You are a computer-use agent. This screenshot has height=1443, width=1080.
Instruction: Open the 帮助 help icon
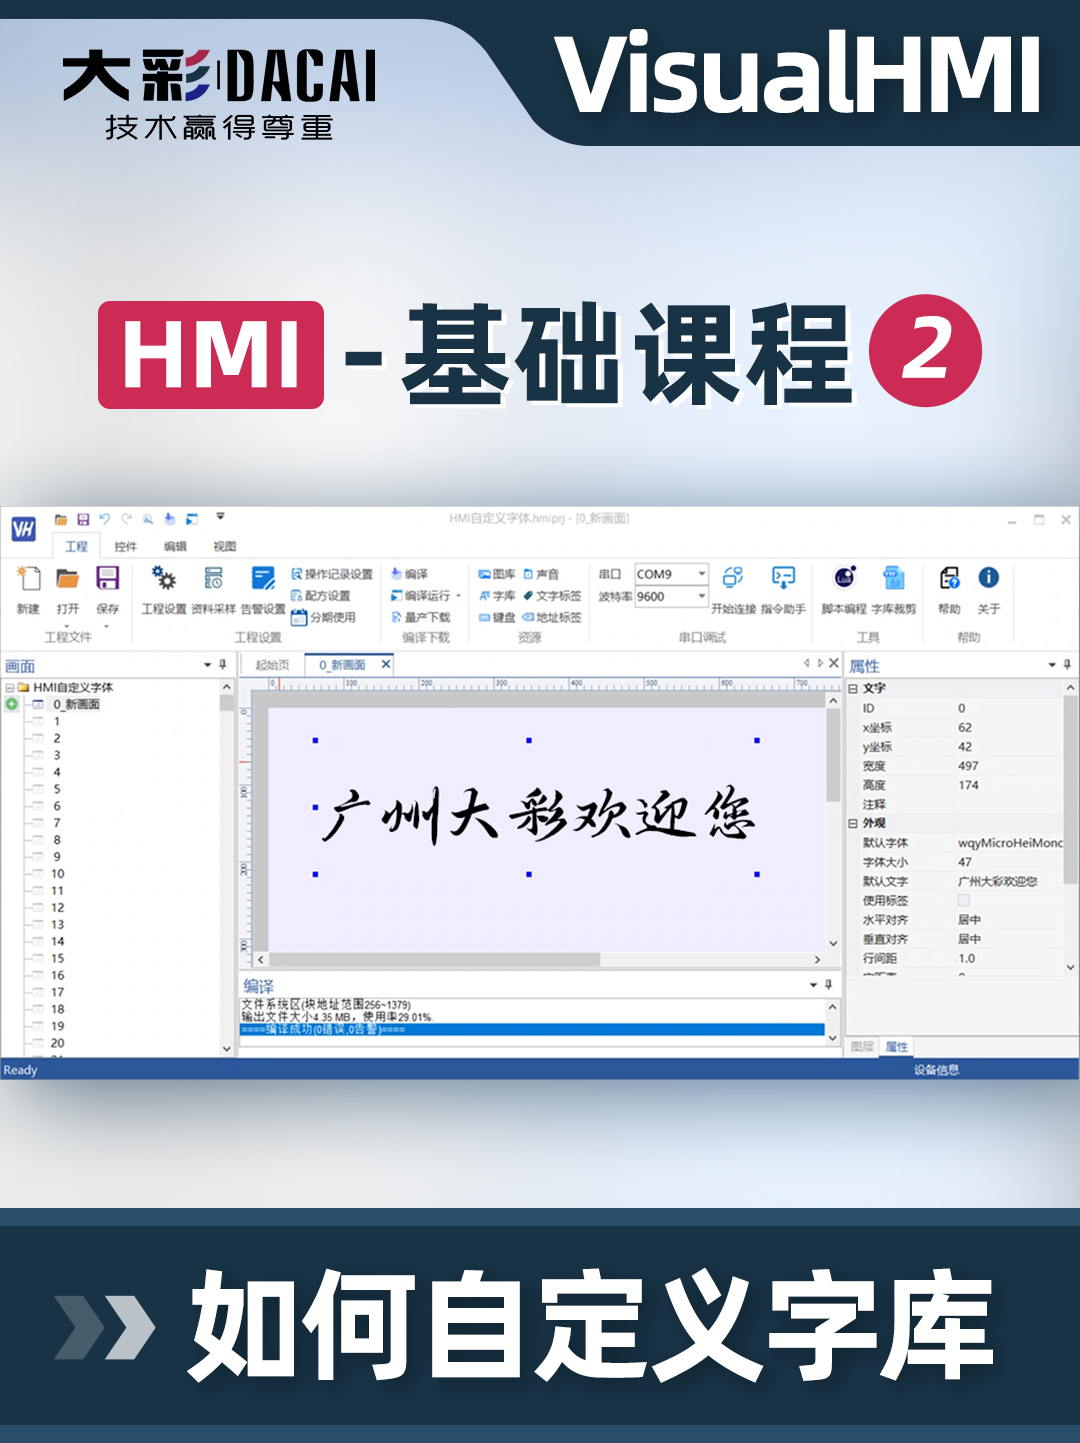click(x=949, y=578)
